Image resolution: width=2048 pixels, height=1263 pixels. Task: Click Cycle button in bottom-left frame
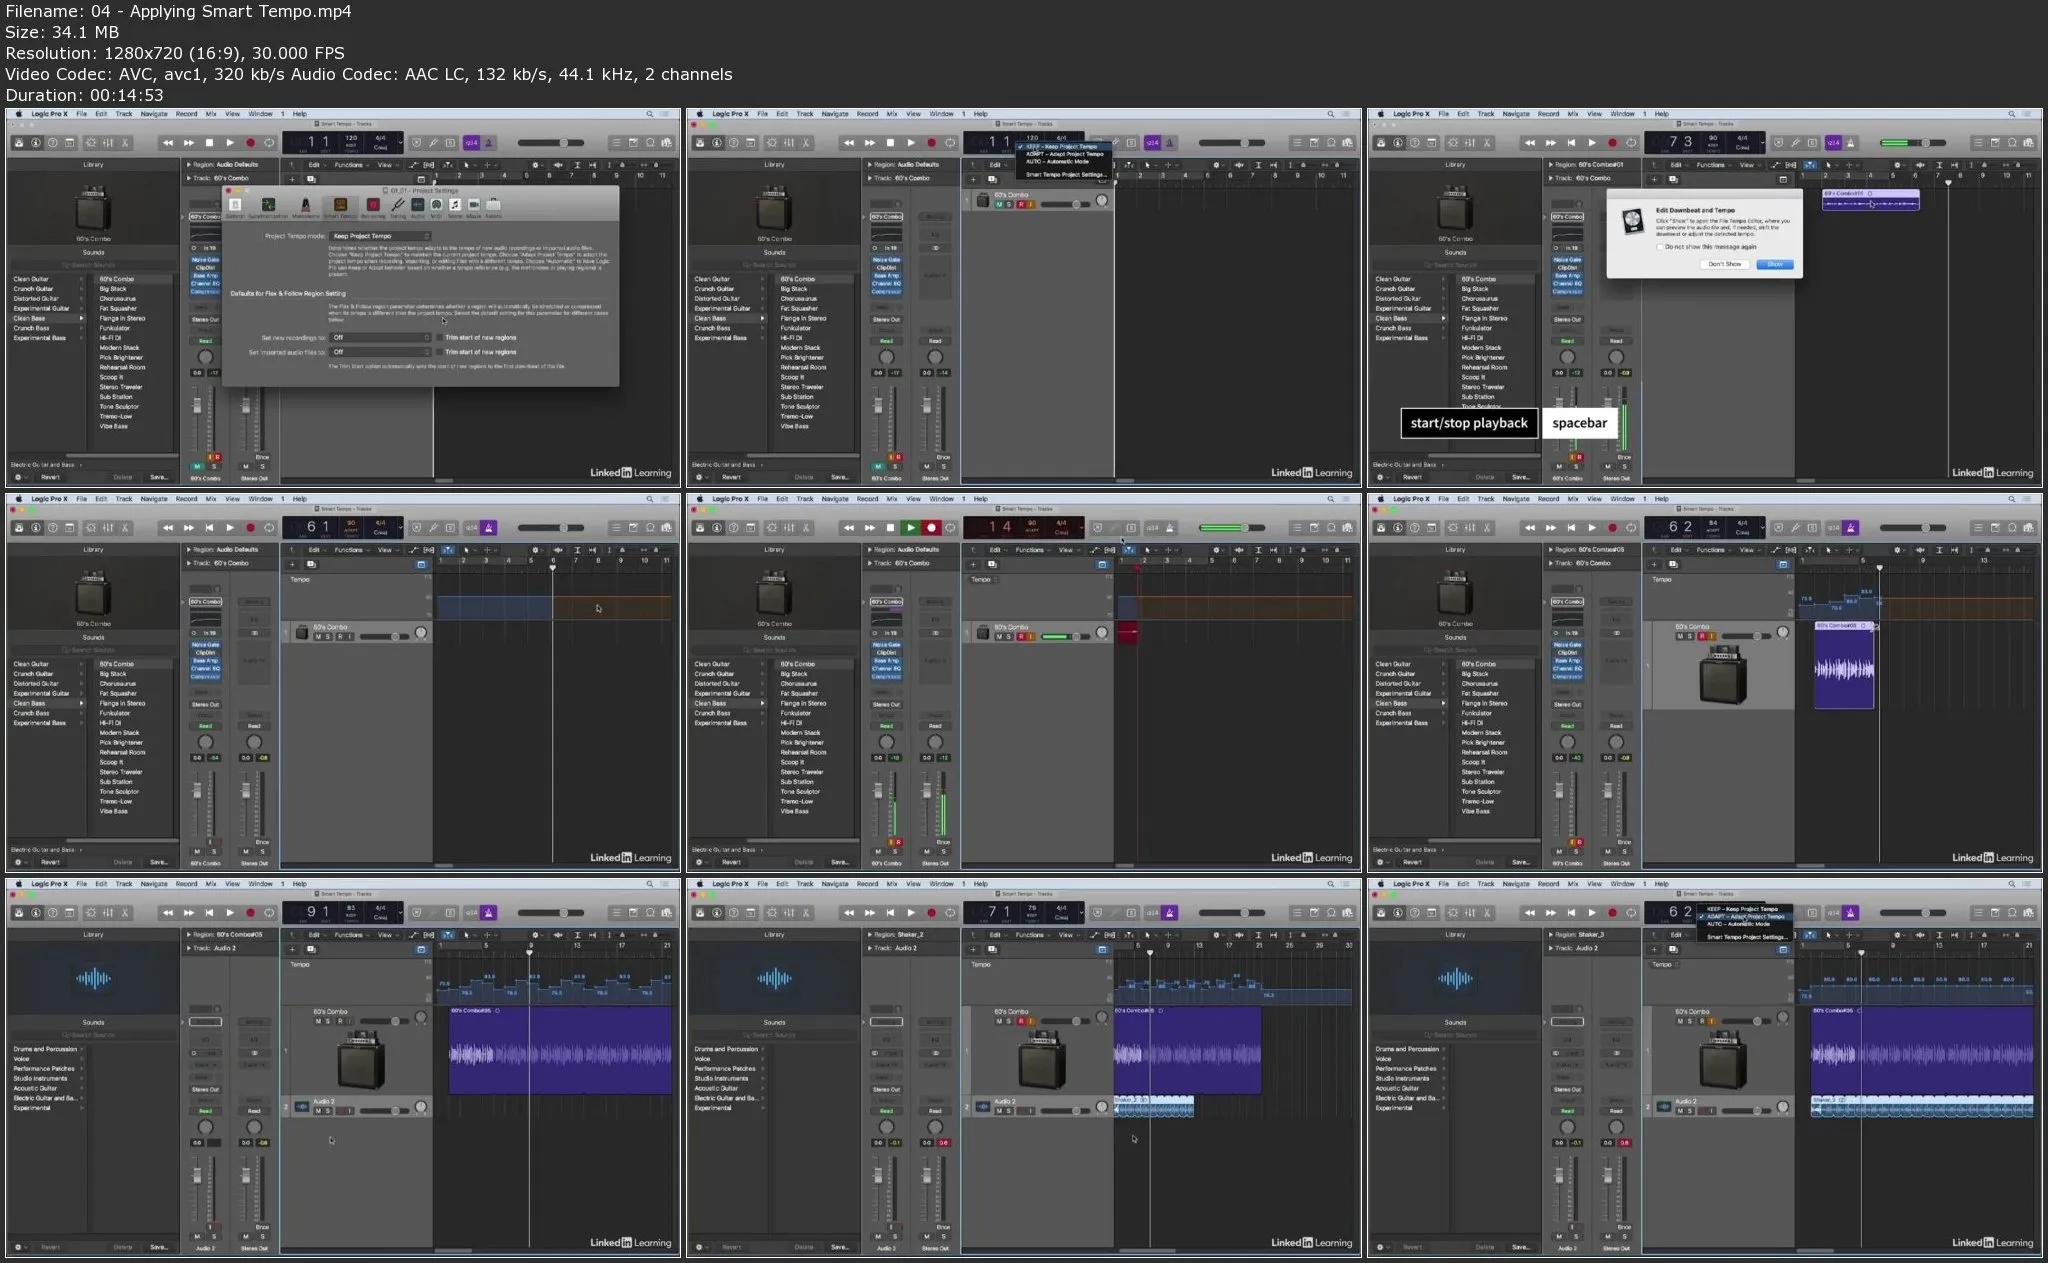(269, 913)
